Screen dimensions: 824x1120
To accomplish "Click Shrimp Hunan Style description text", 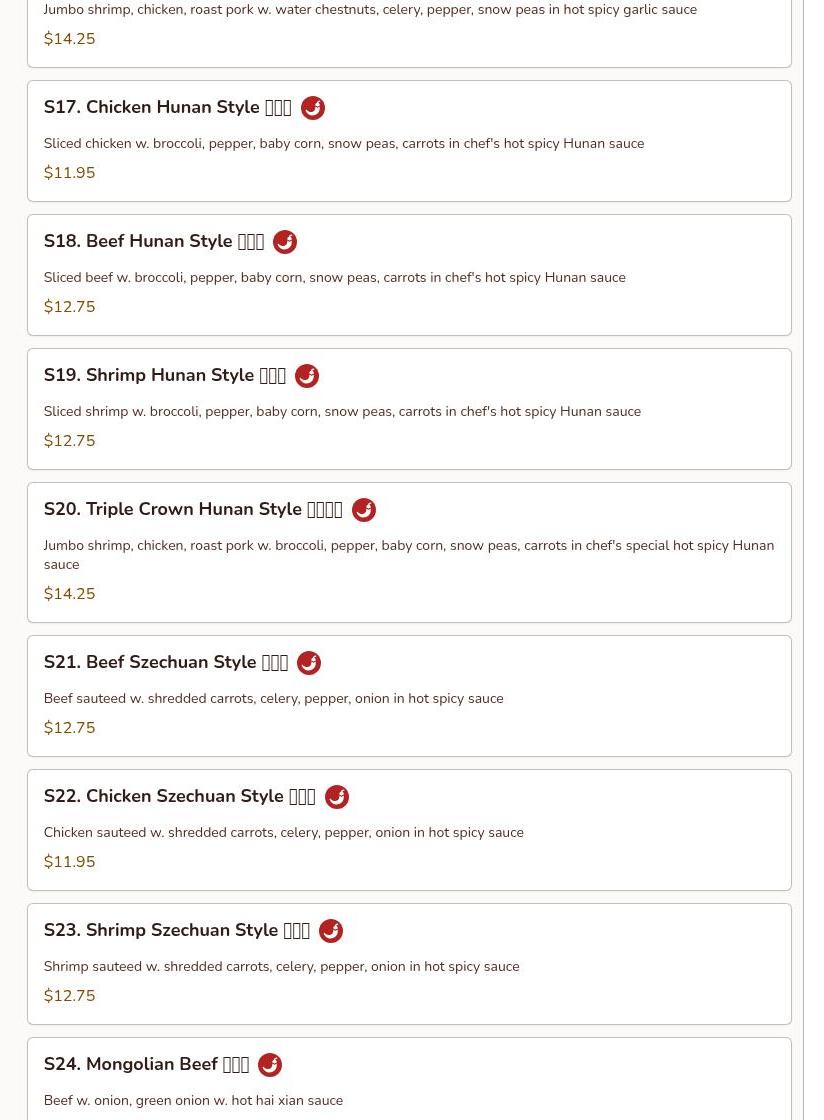I will click(342, 411).
